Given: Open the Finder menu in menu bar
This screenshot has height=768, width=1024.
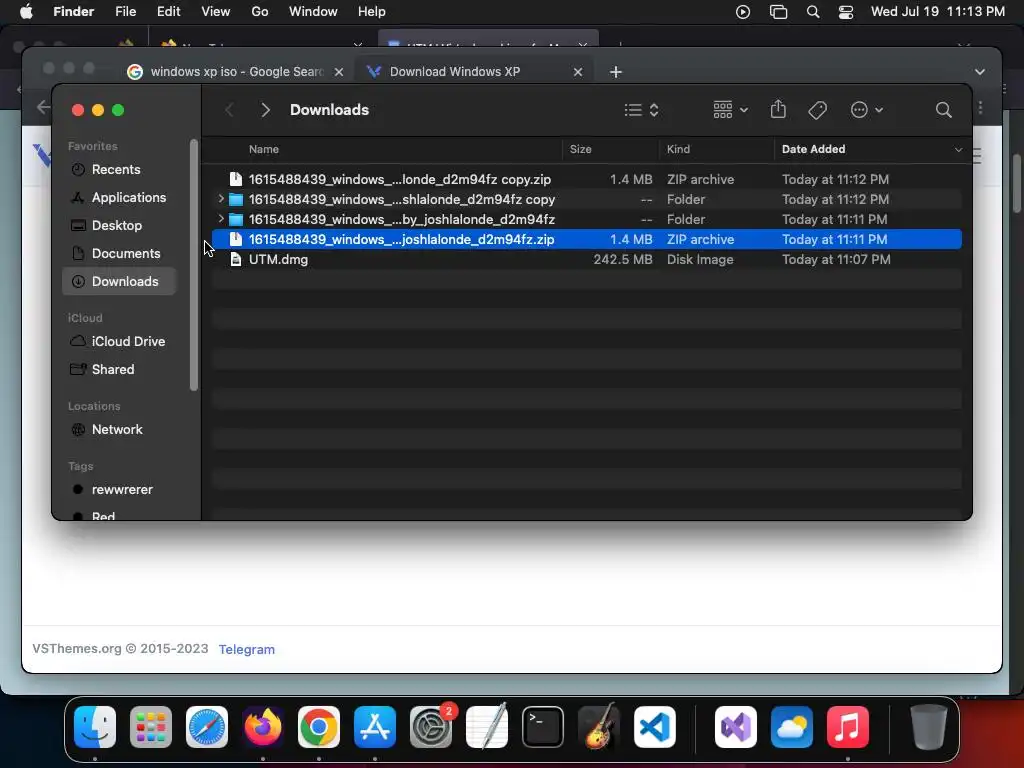Looking at the screenshot, I should pos(73,12).
